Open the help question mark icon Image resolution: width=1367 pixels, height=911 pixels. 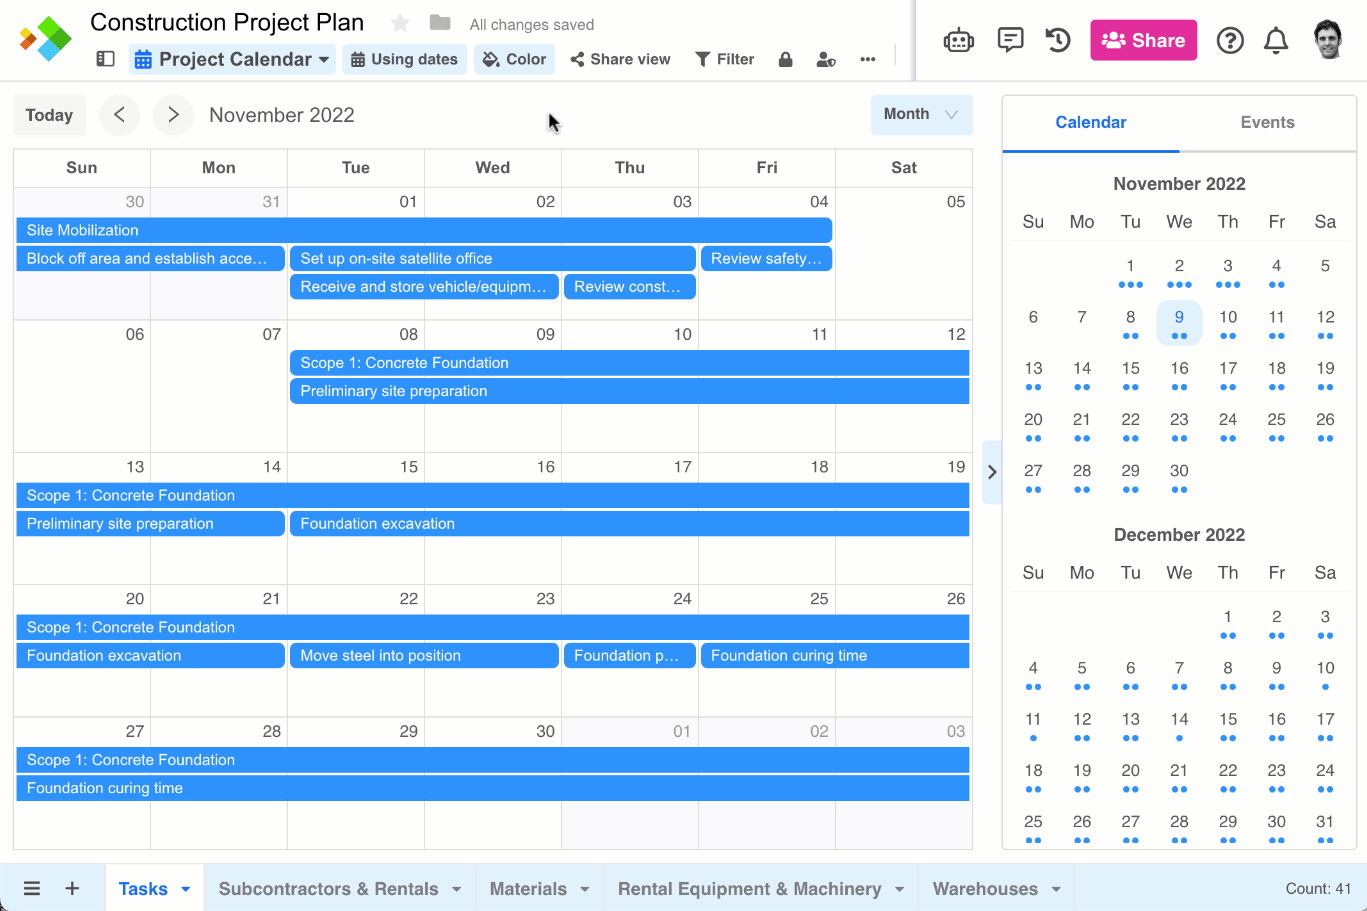tap(1229, 41)
